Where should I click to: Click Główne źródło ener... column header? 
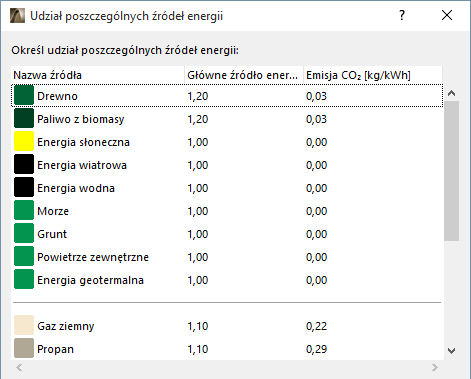tap(244, 75)
